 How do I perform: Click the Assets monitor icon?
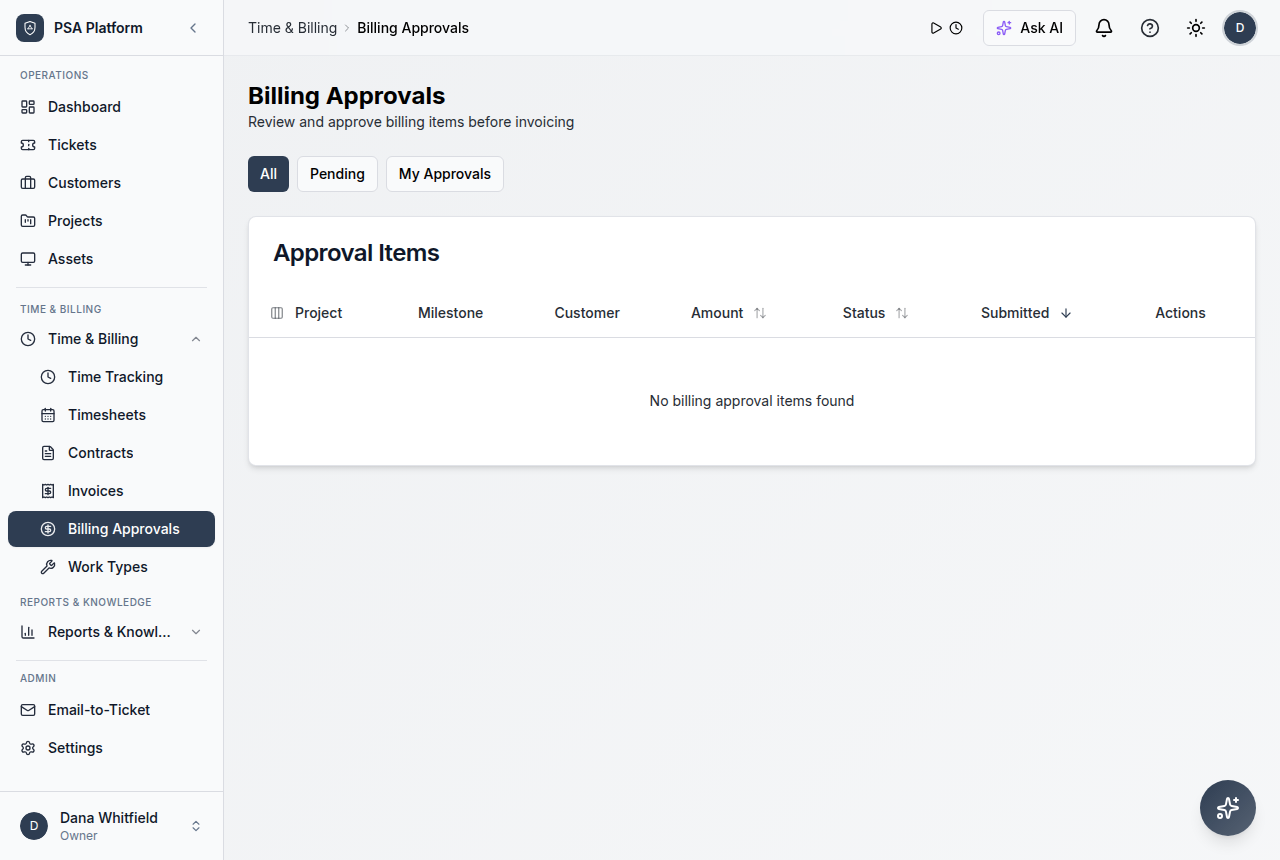(x=28, y=259)
